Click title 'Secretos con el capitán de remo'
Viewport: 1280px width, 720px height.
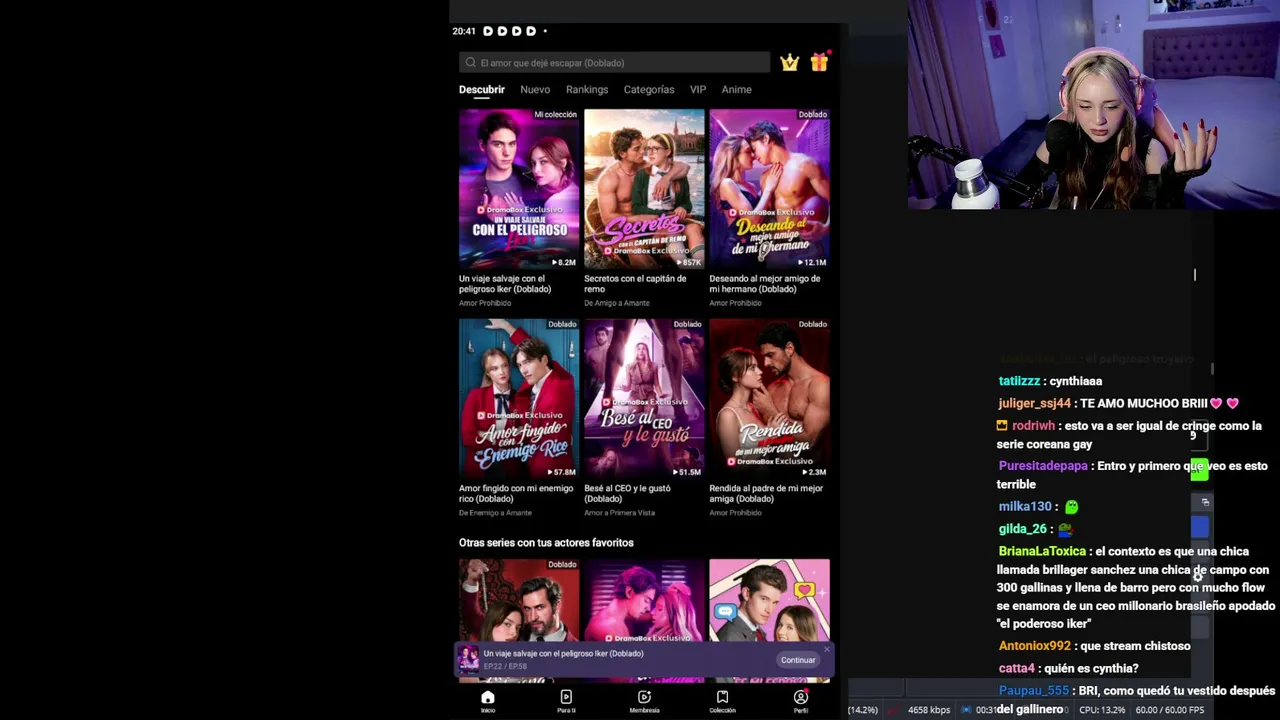(635, 284)
